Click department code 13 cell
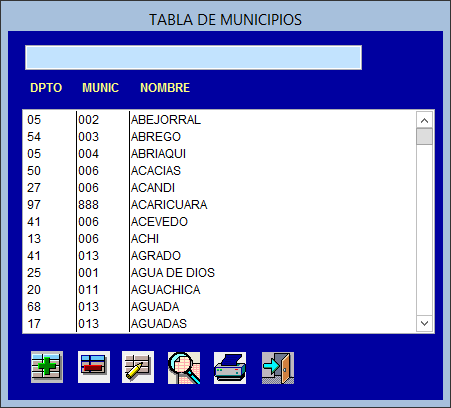This screenshot has height=408, width=451. 34,239
